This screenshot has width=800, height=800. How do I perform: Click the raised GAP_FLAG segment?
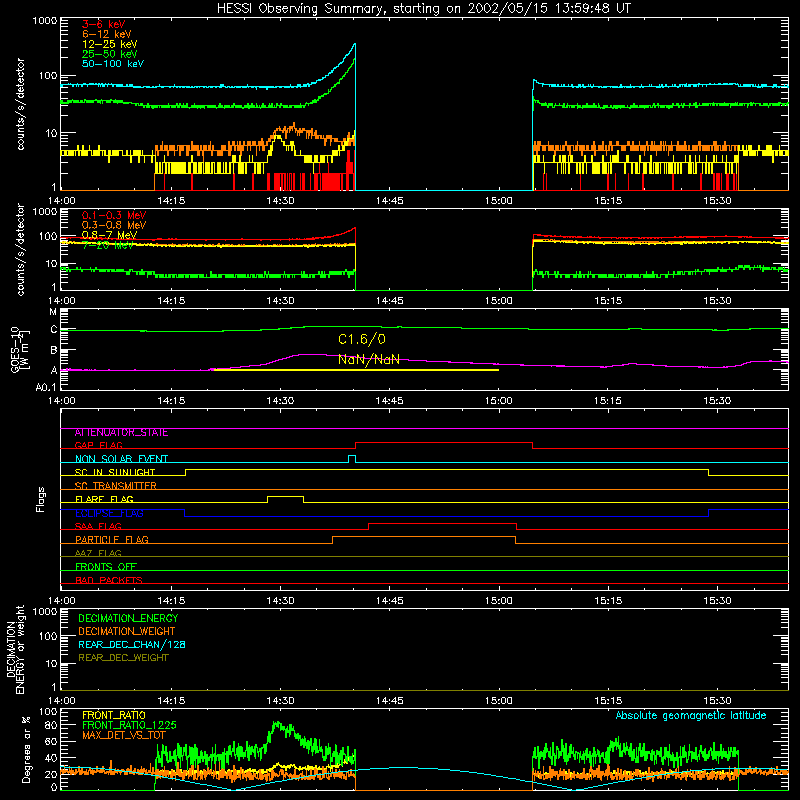(444, 443)
